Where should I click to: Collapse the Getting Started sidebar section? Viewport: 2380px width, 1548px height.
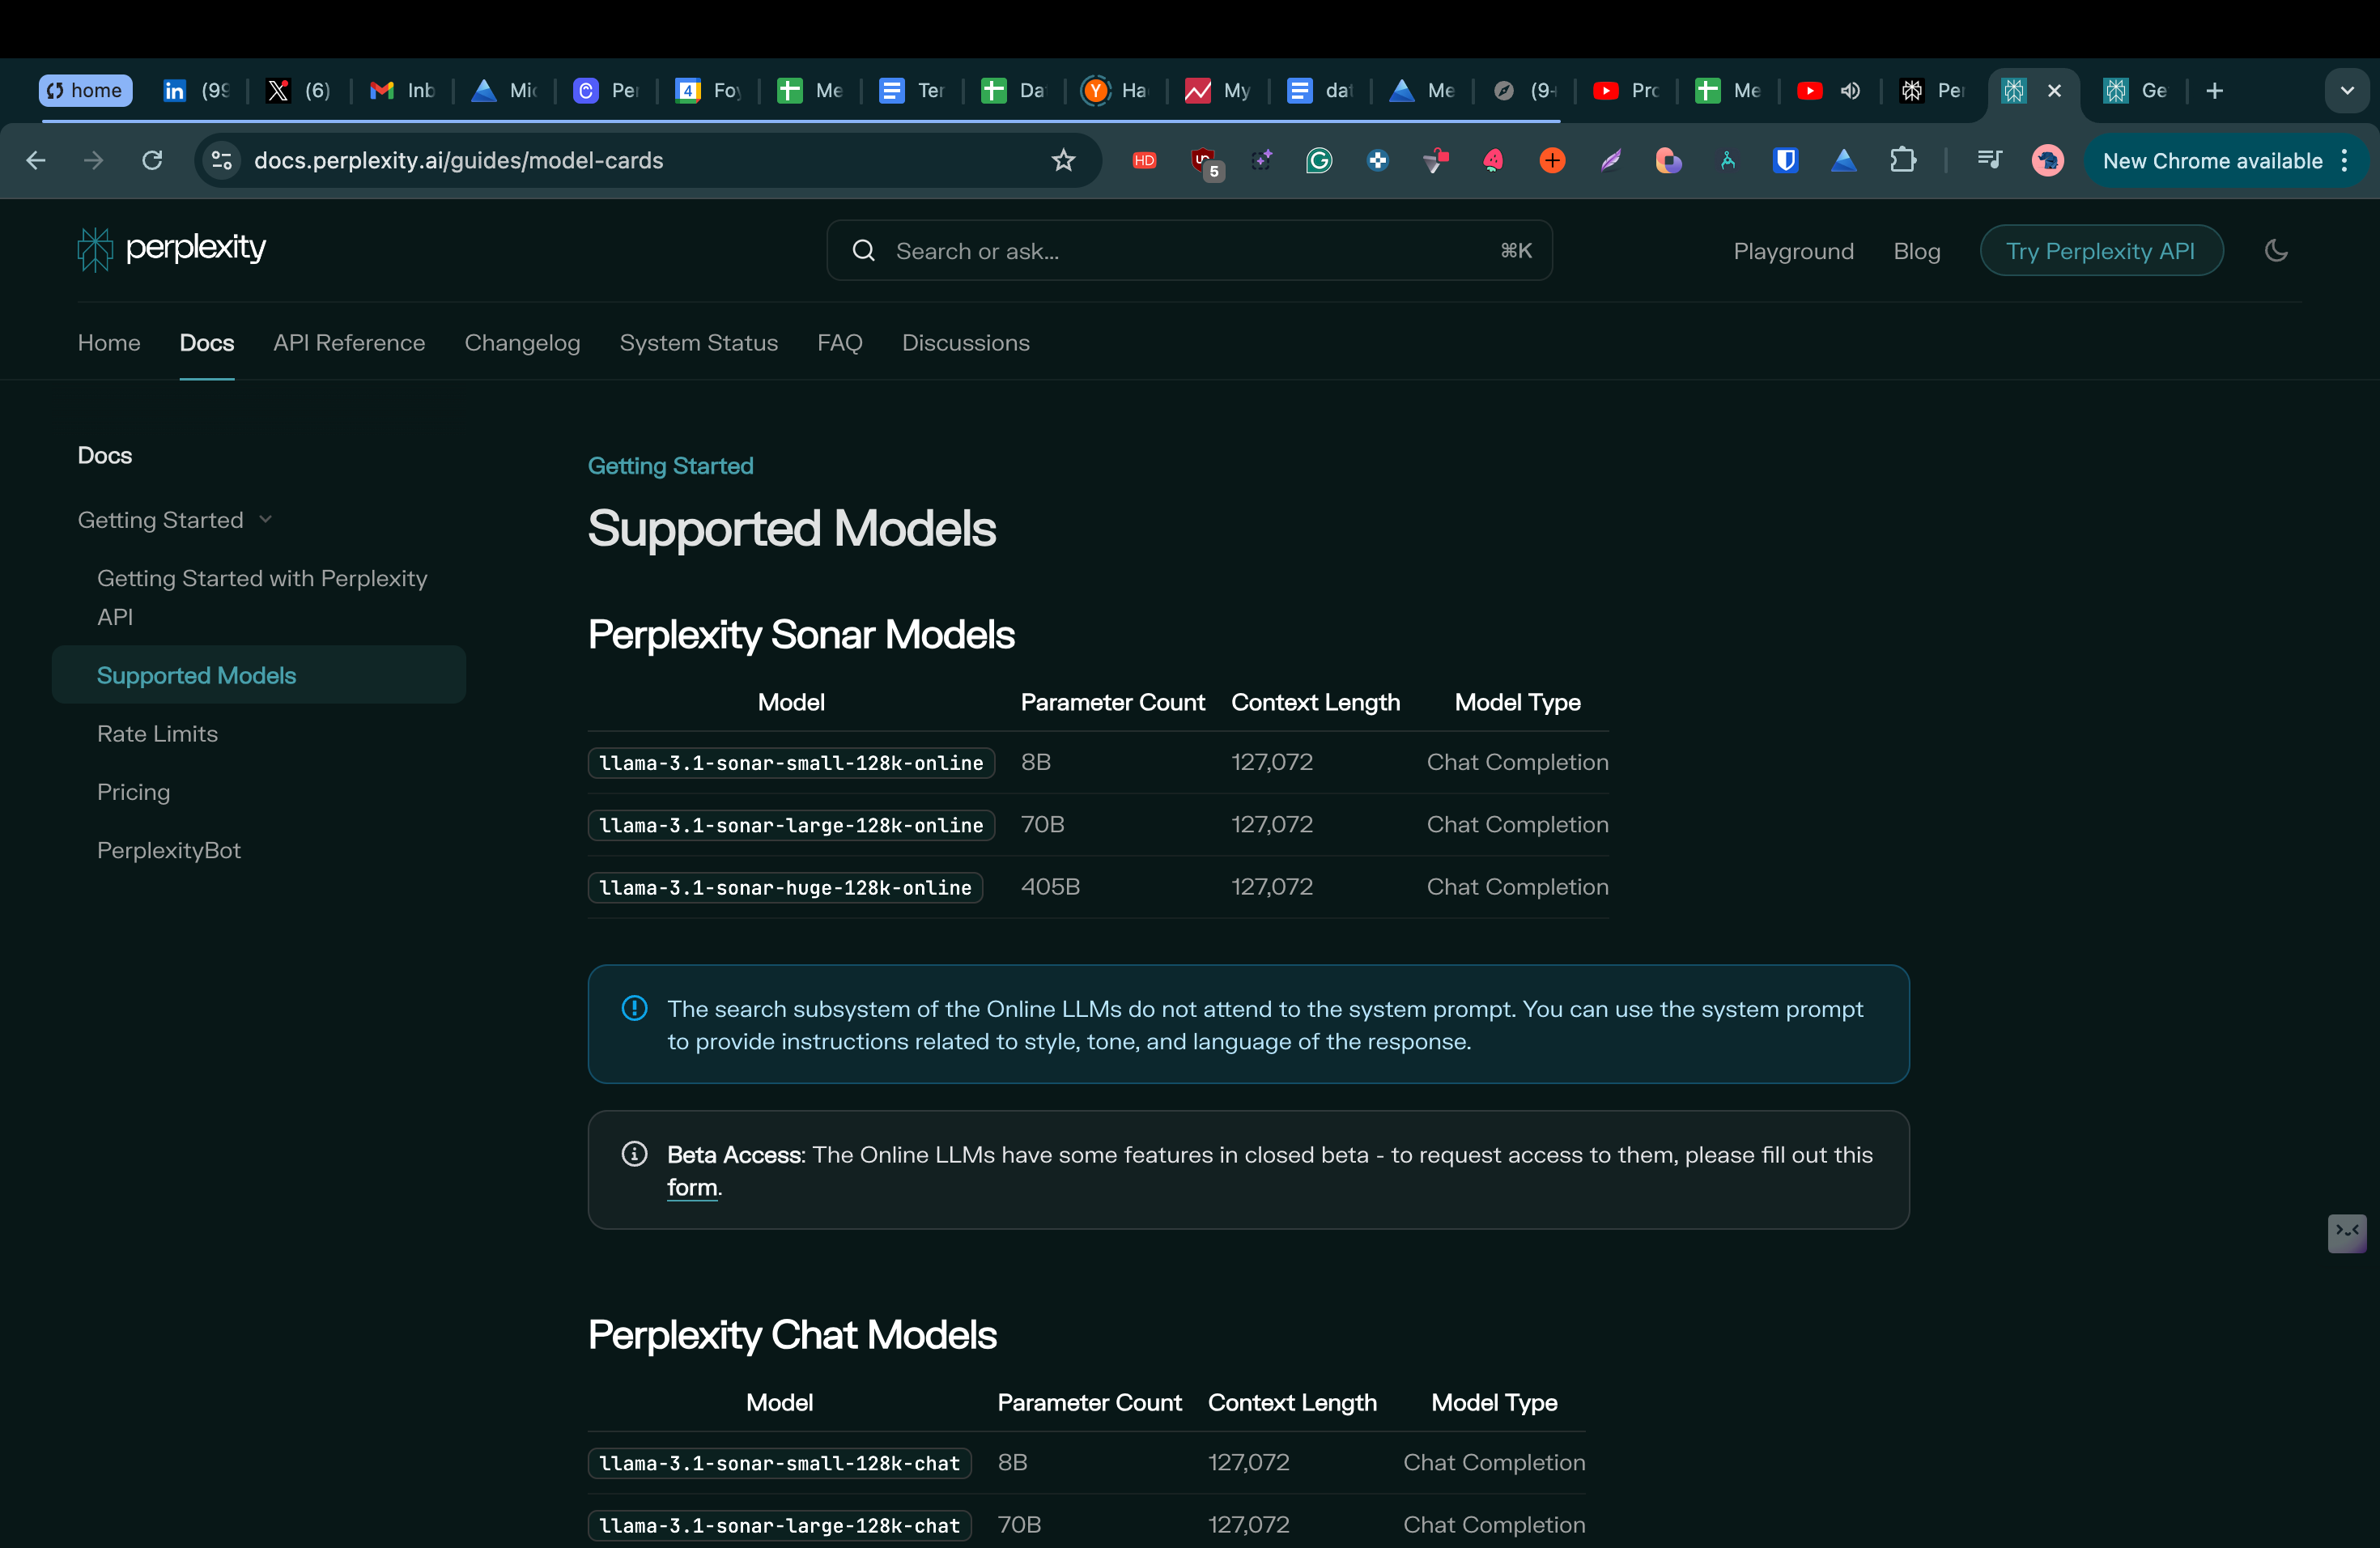(265, 519)
